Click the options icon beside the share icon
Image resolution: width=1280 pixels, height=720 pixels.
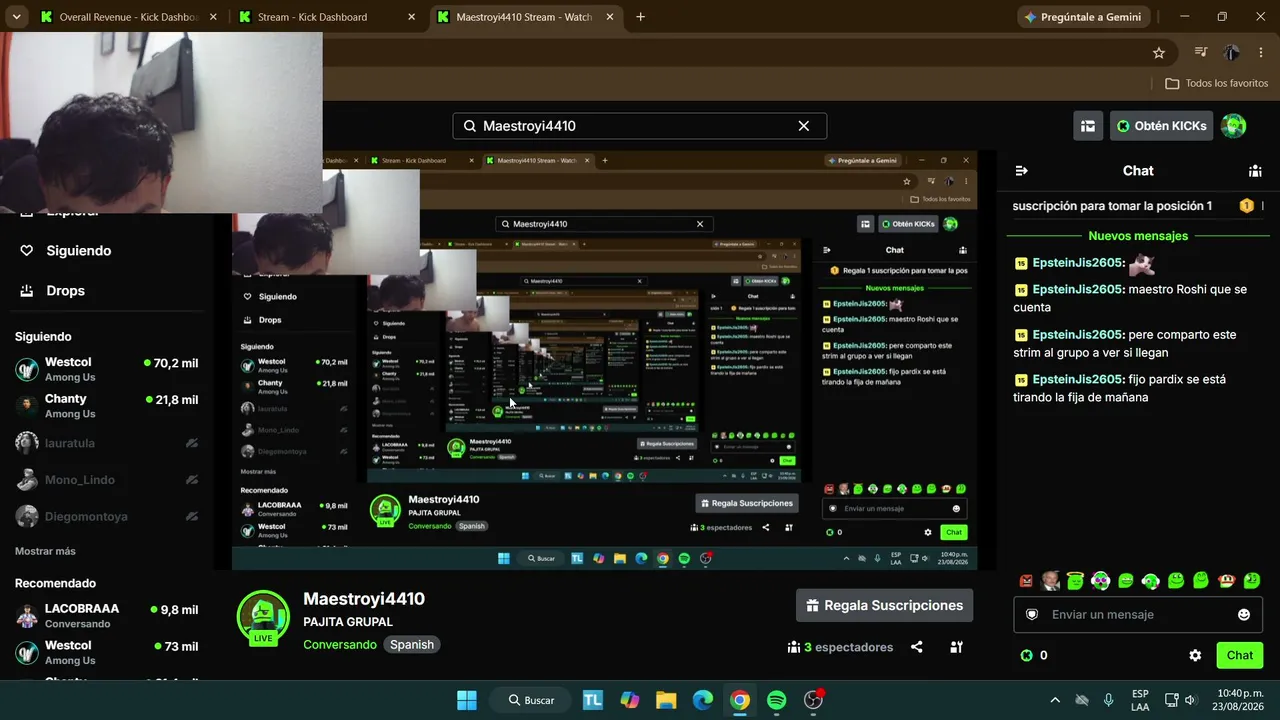tap(956, 647)
